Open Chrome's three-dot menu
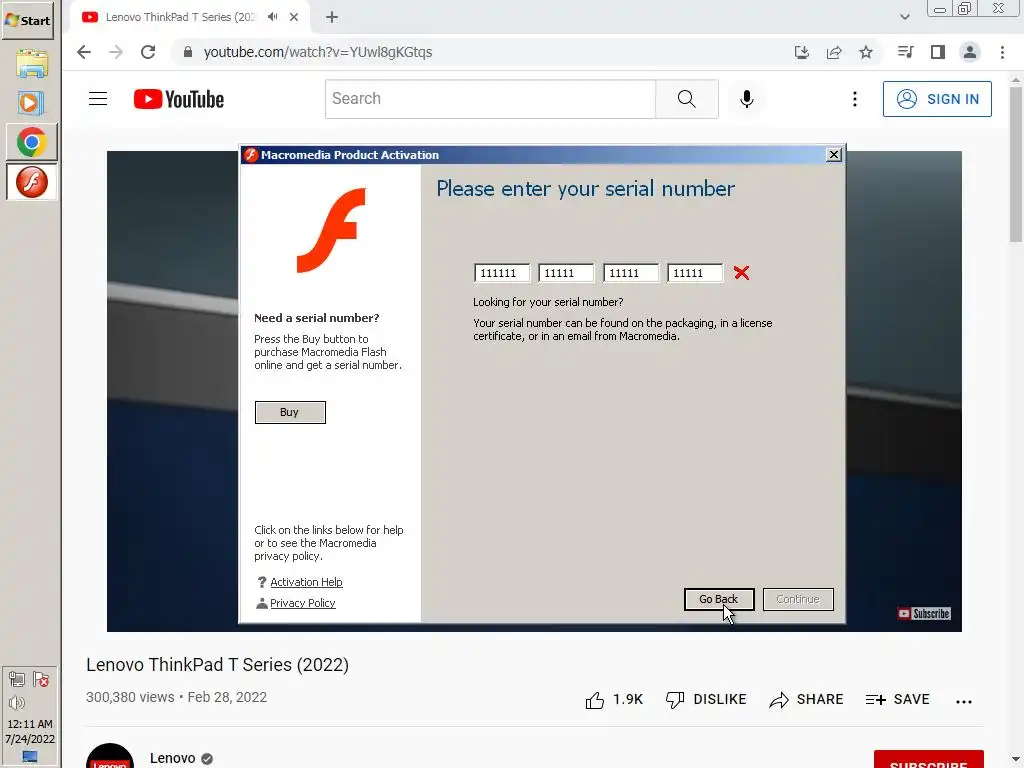 tap(1002, 52)
